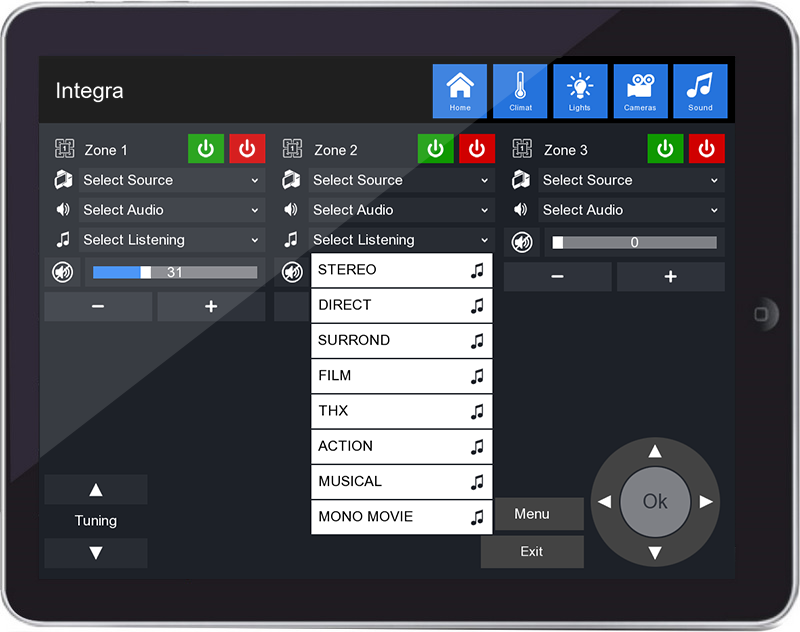Open the Lights bulb icon
800x632 pixels.
tap(580, 90)
